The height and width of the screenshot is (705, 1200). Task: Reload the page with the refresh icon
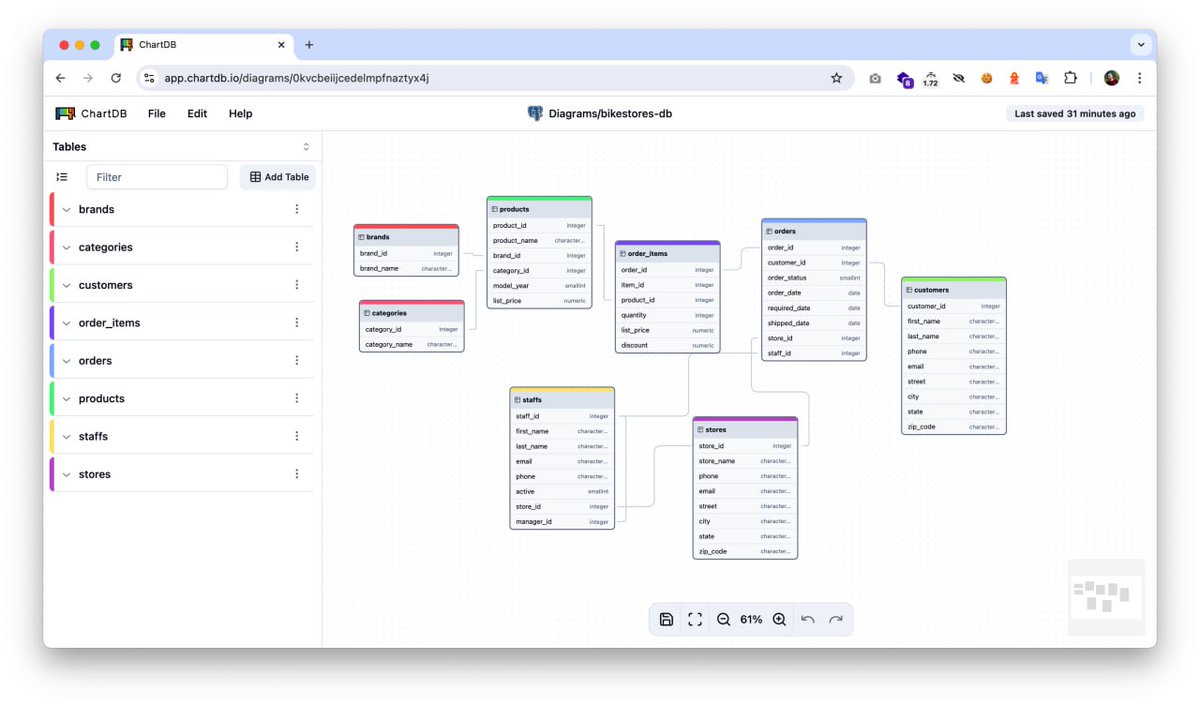(116, 78)
